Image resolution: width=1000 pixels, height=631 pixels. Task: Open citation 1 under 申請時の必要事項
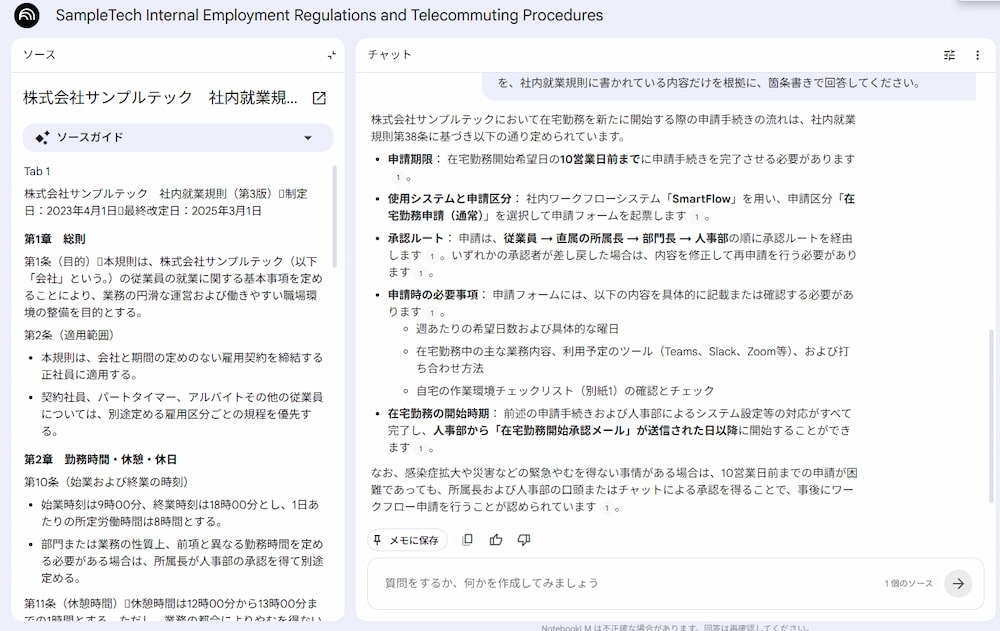[x=432, y=313]
